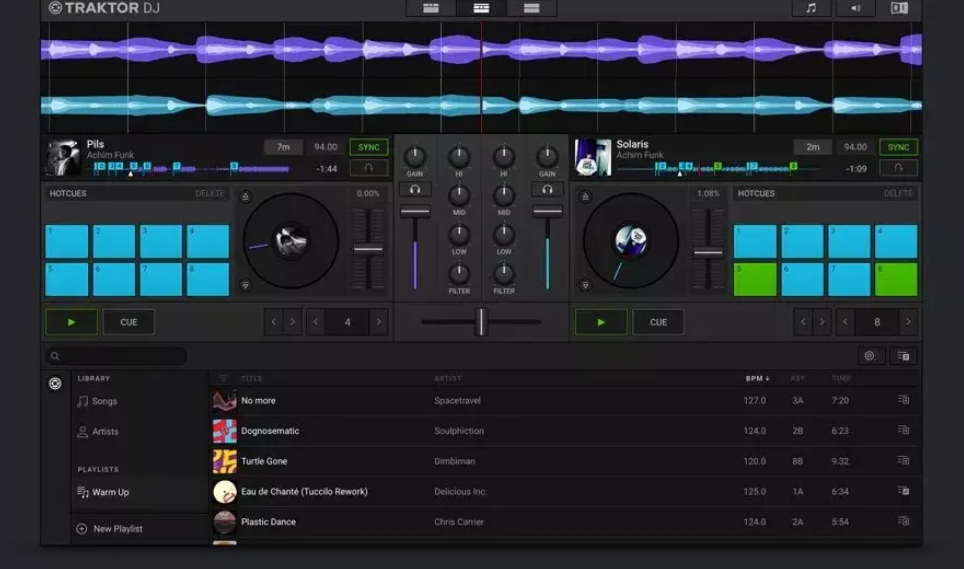
Task: Click the left deck spinning platter
Action: pyautogui.click(x=291, y=241)
